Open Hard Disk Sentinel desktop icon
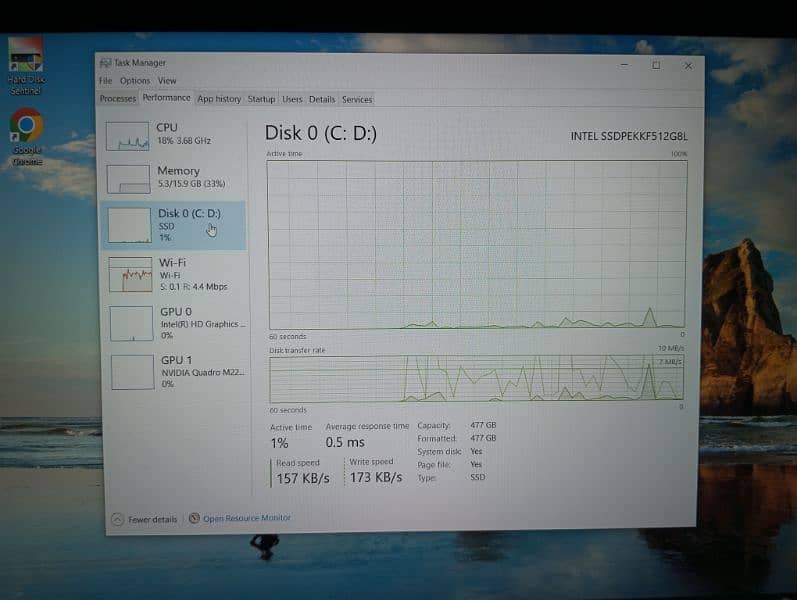The image size is (797, 600). click(x=26, y=65)
